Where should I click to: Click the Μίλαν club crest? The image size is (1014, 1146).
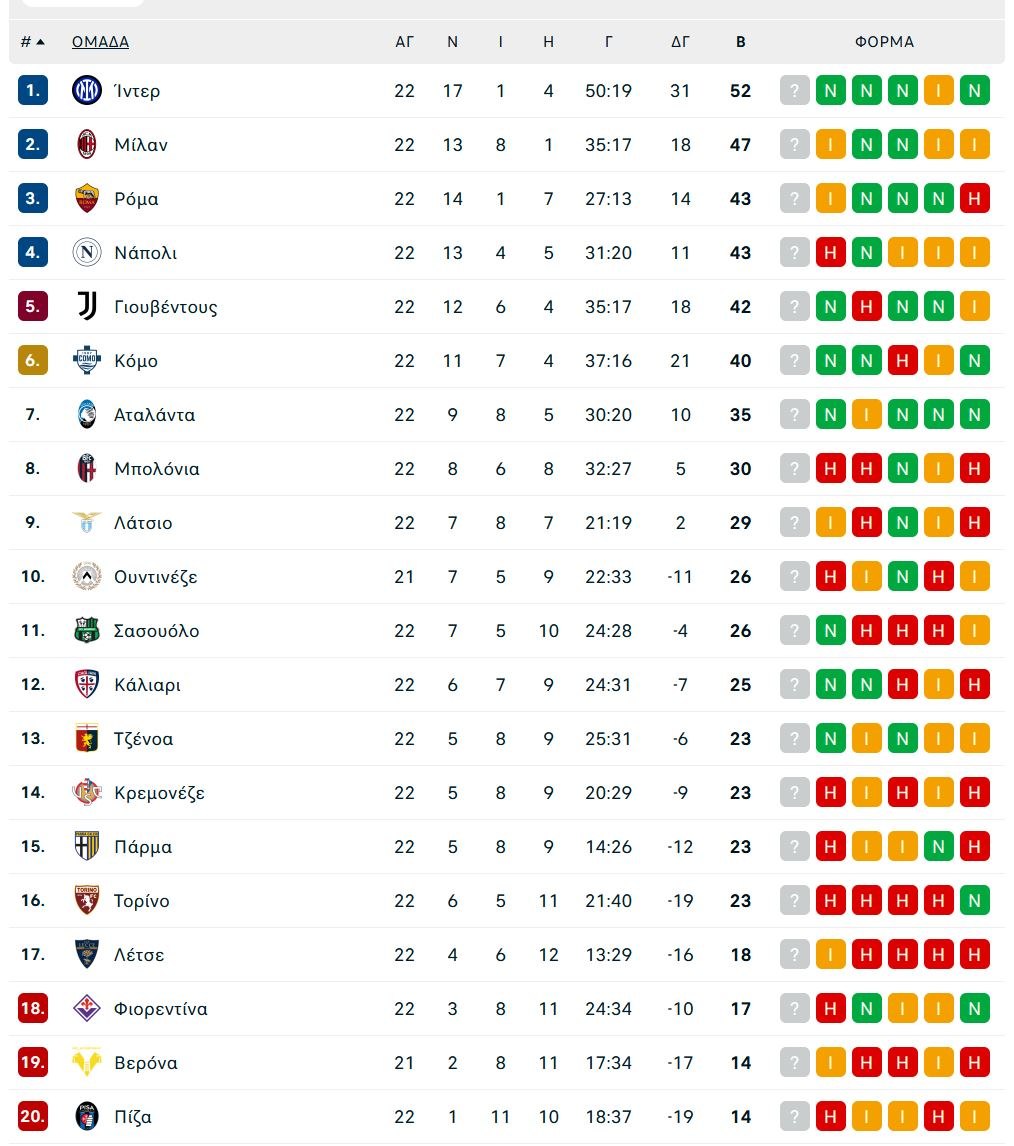[88, 144]
